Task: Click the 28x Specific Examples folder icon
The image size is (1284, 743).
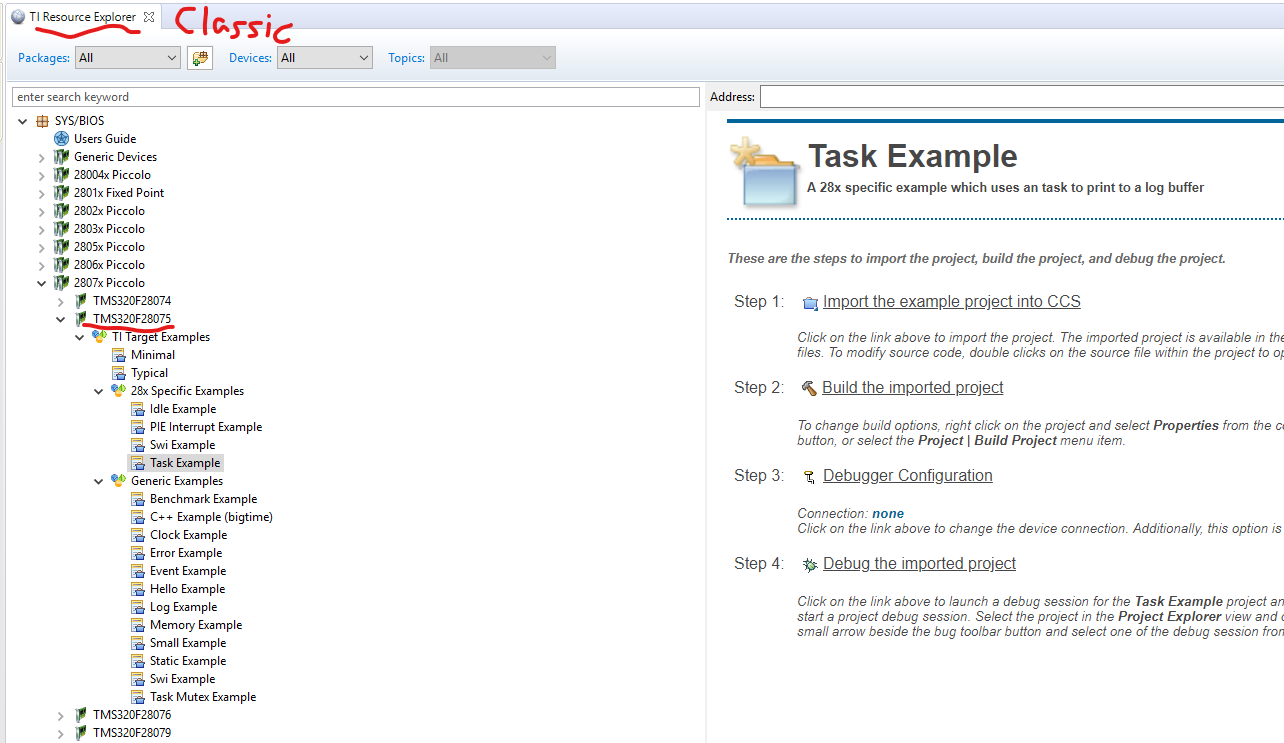Action: coord(119,391)
